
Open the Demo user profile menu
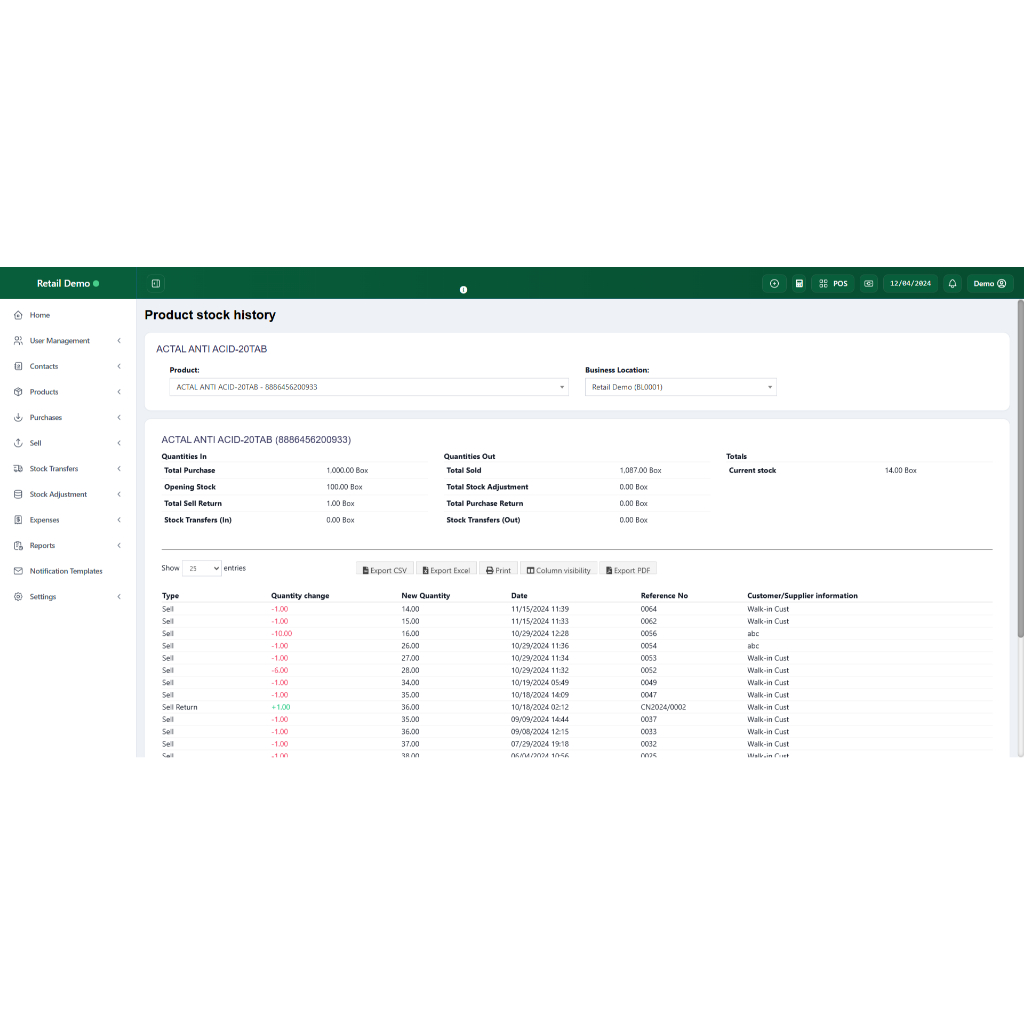coord(989,284)
